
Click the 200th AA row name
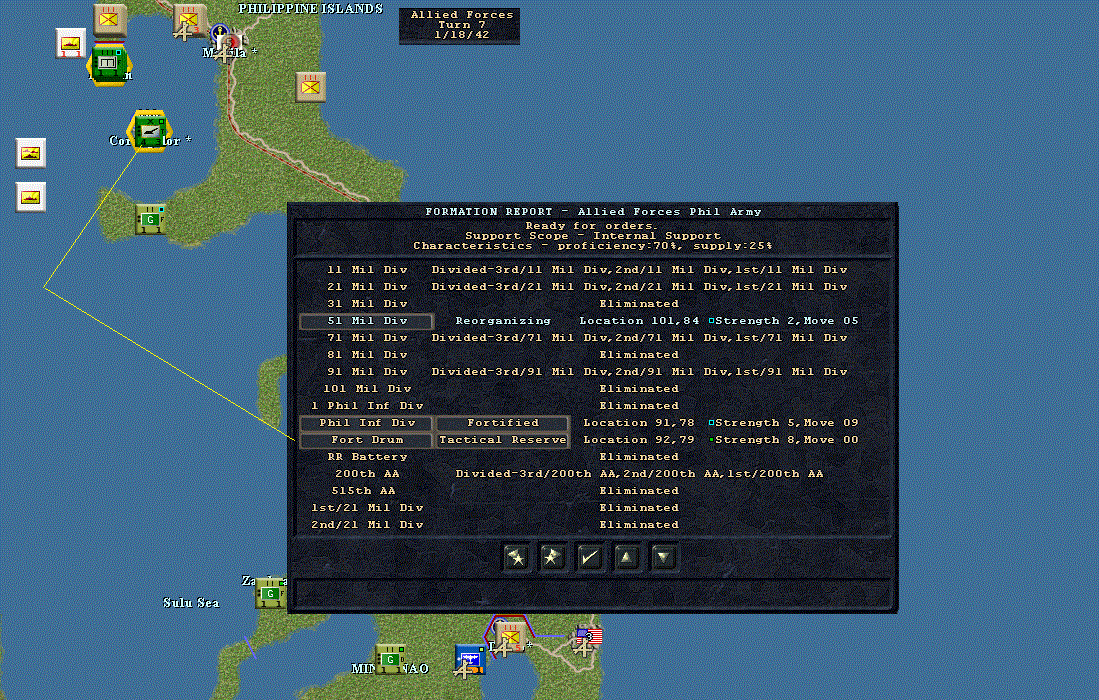(x=367, y=474)
